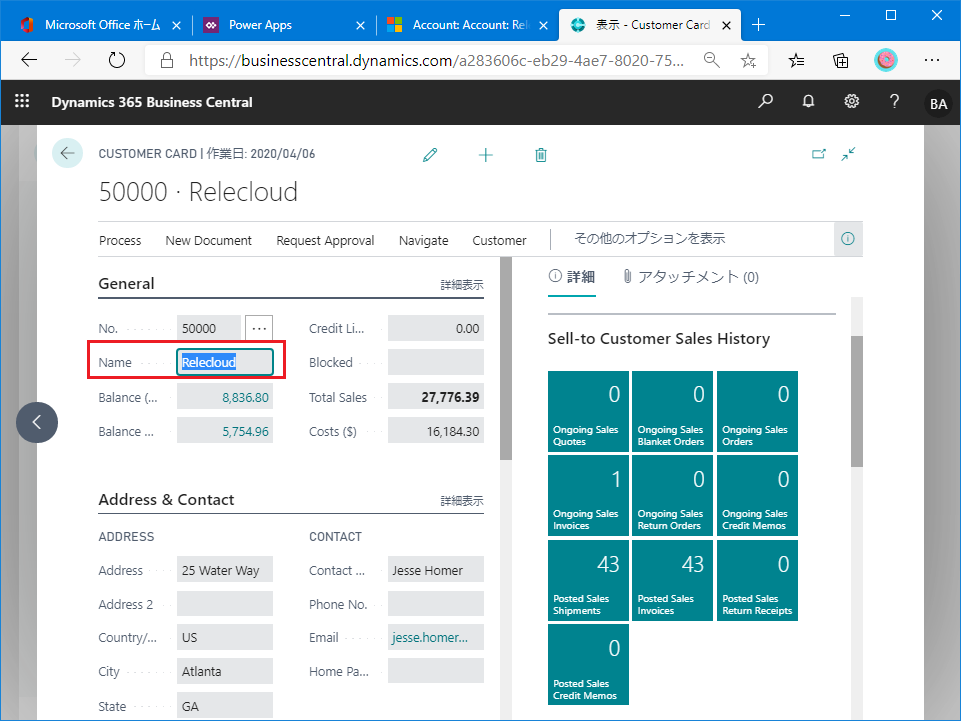Click the Contact field Jesse Homer
Screen dimensions: 961x721
436,570
